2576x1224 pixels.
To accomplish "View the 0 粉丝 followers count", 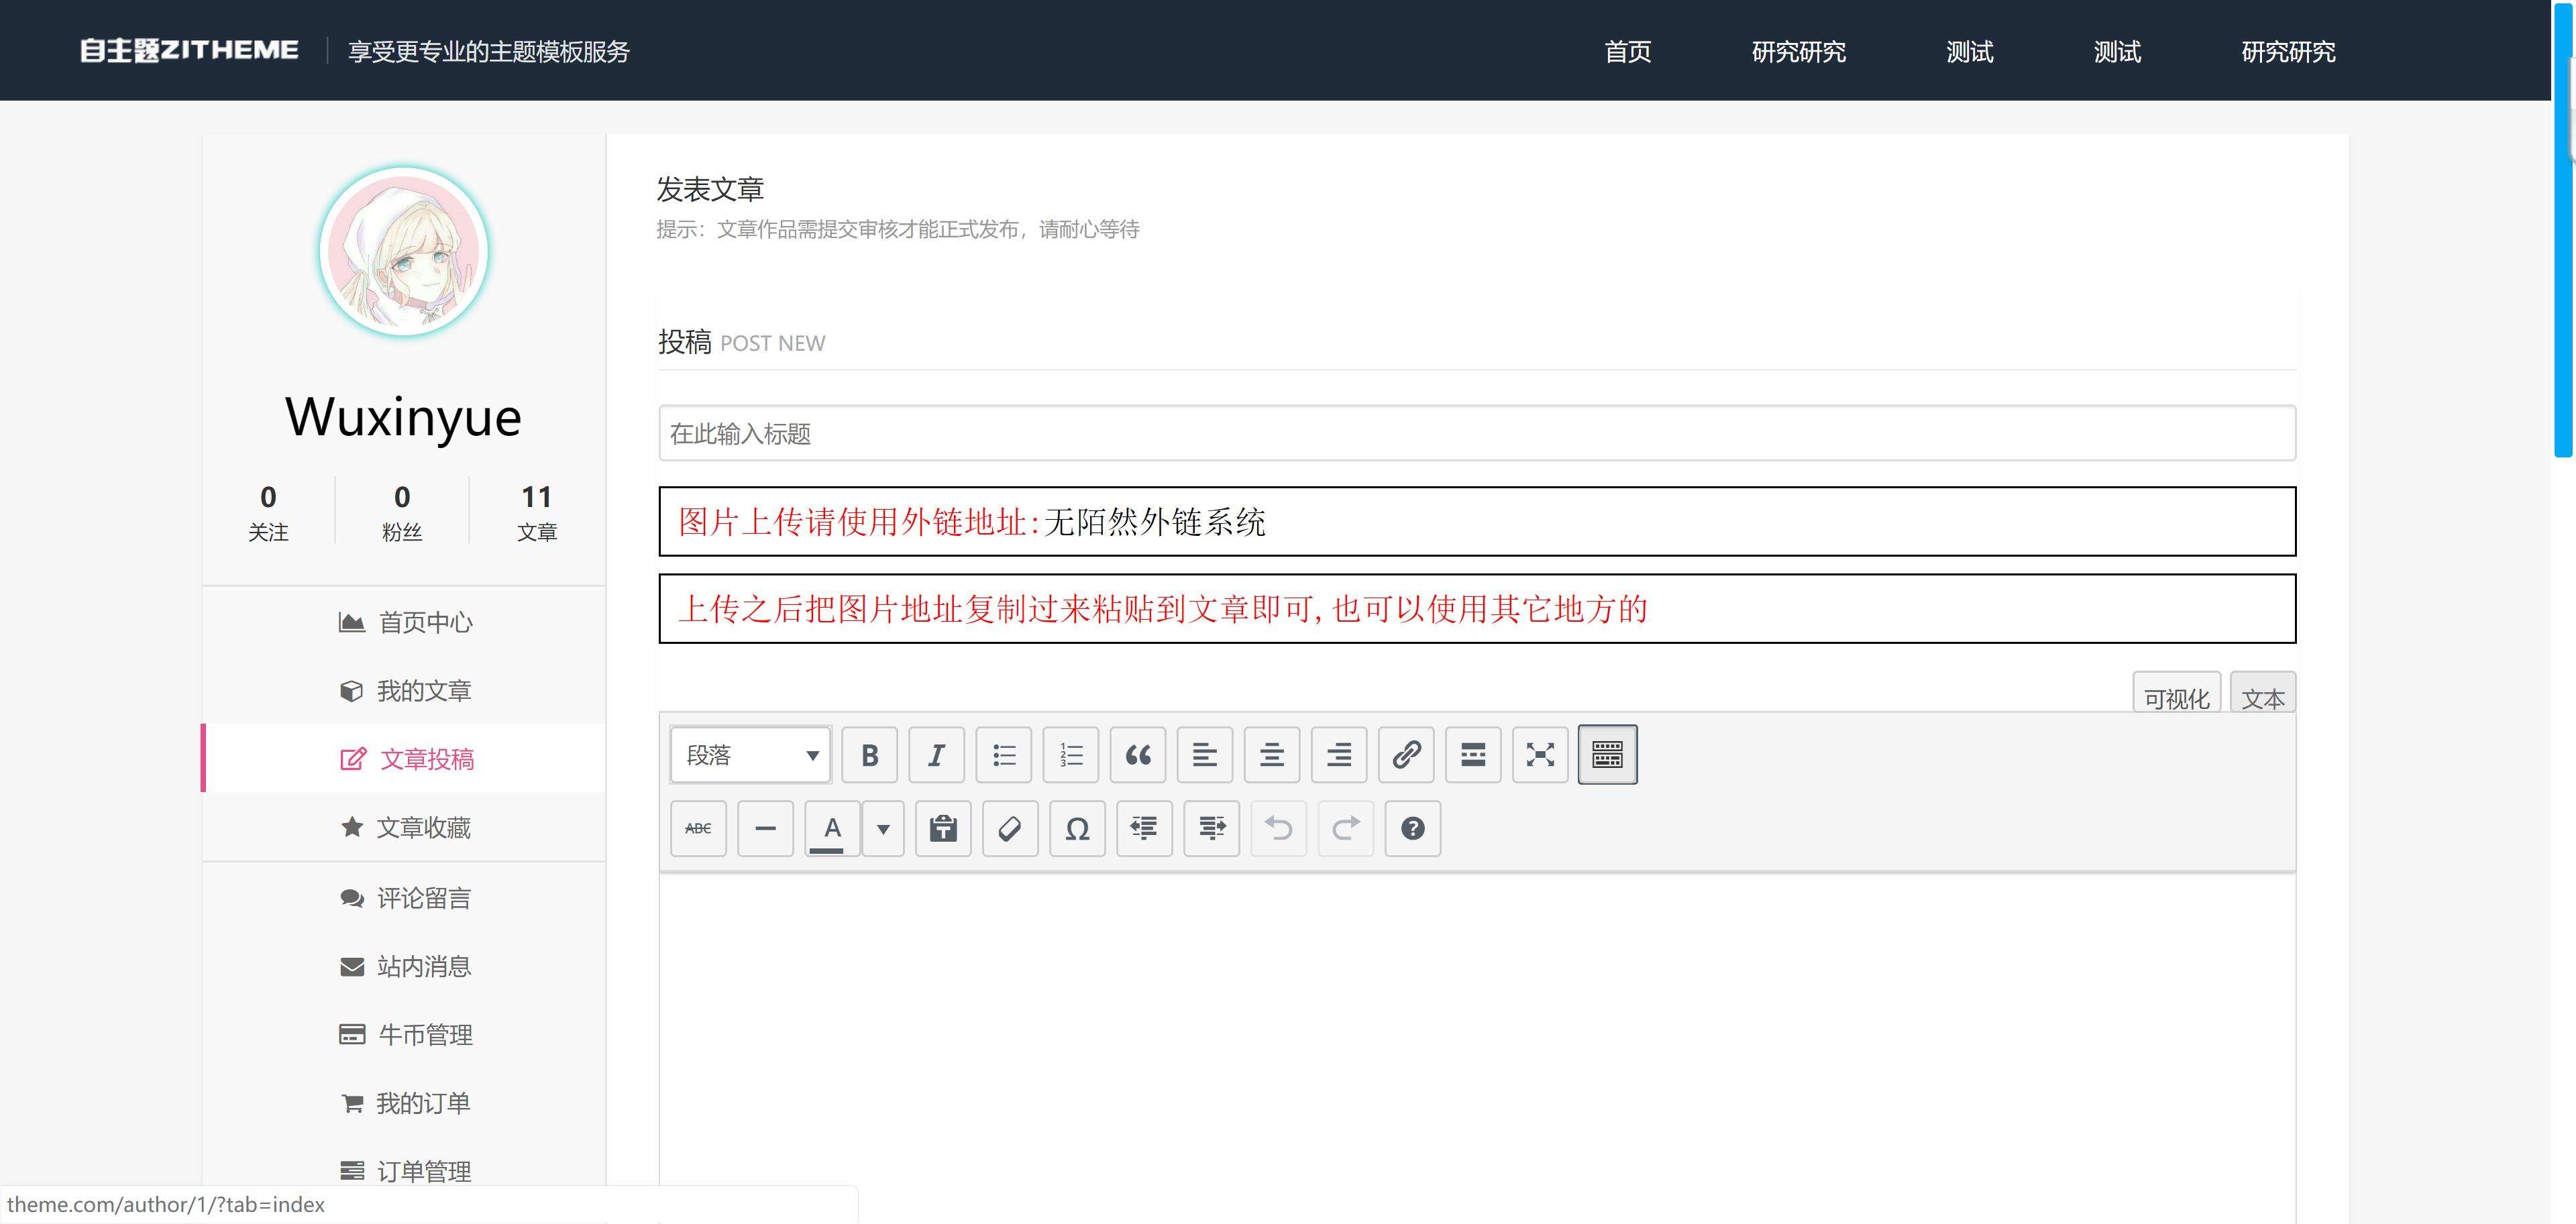I will point(402,513).
